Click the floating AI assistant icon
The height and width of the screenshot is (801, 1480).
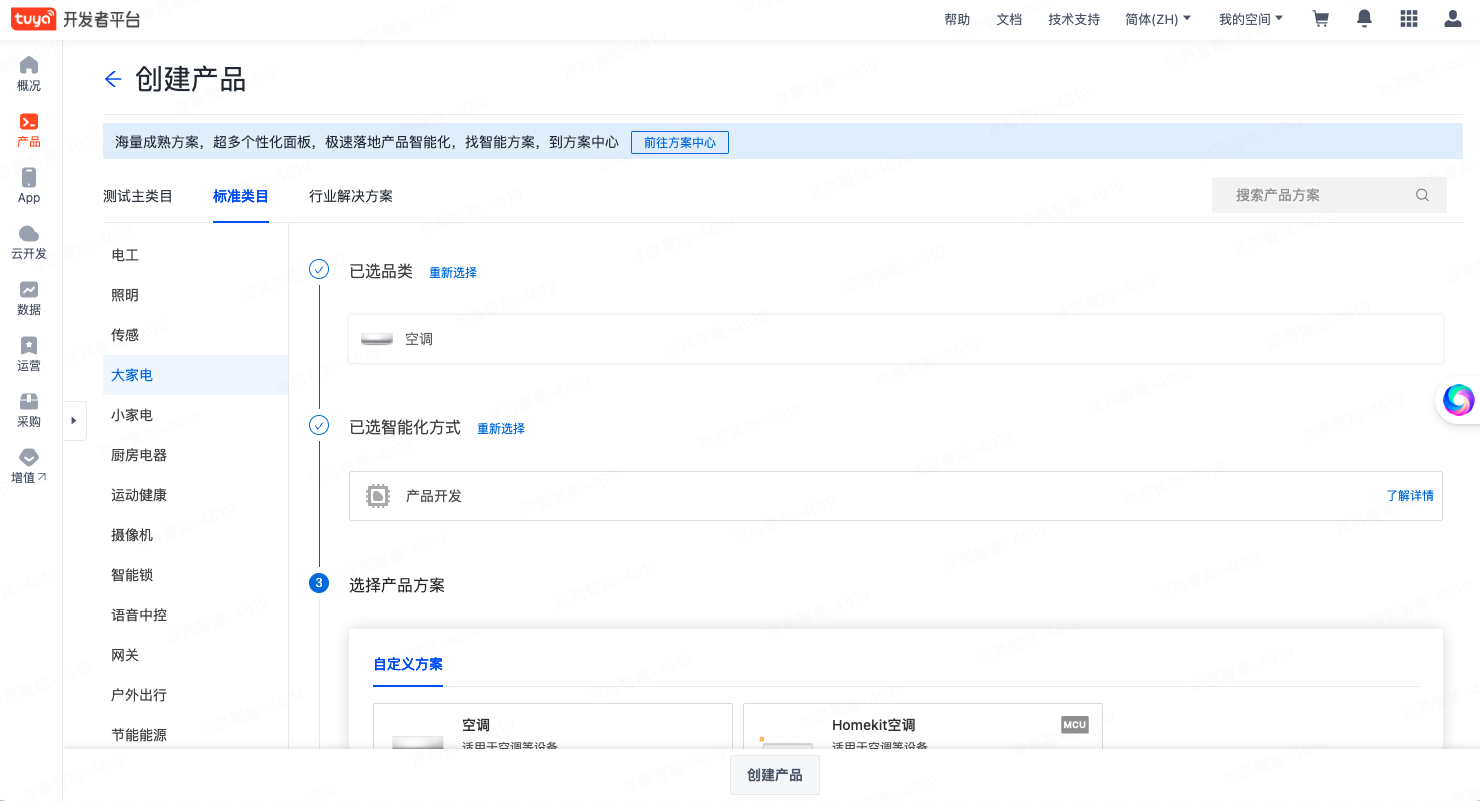coord(1458,400)
